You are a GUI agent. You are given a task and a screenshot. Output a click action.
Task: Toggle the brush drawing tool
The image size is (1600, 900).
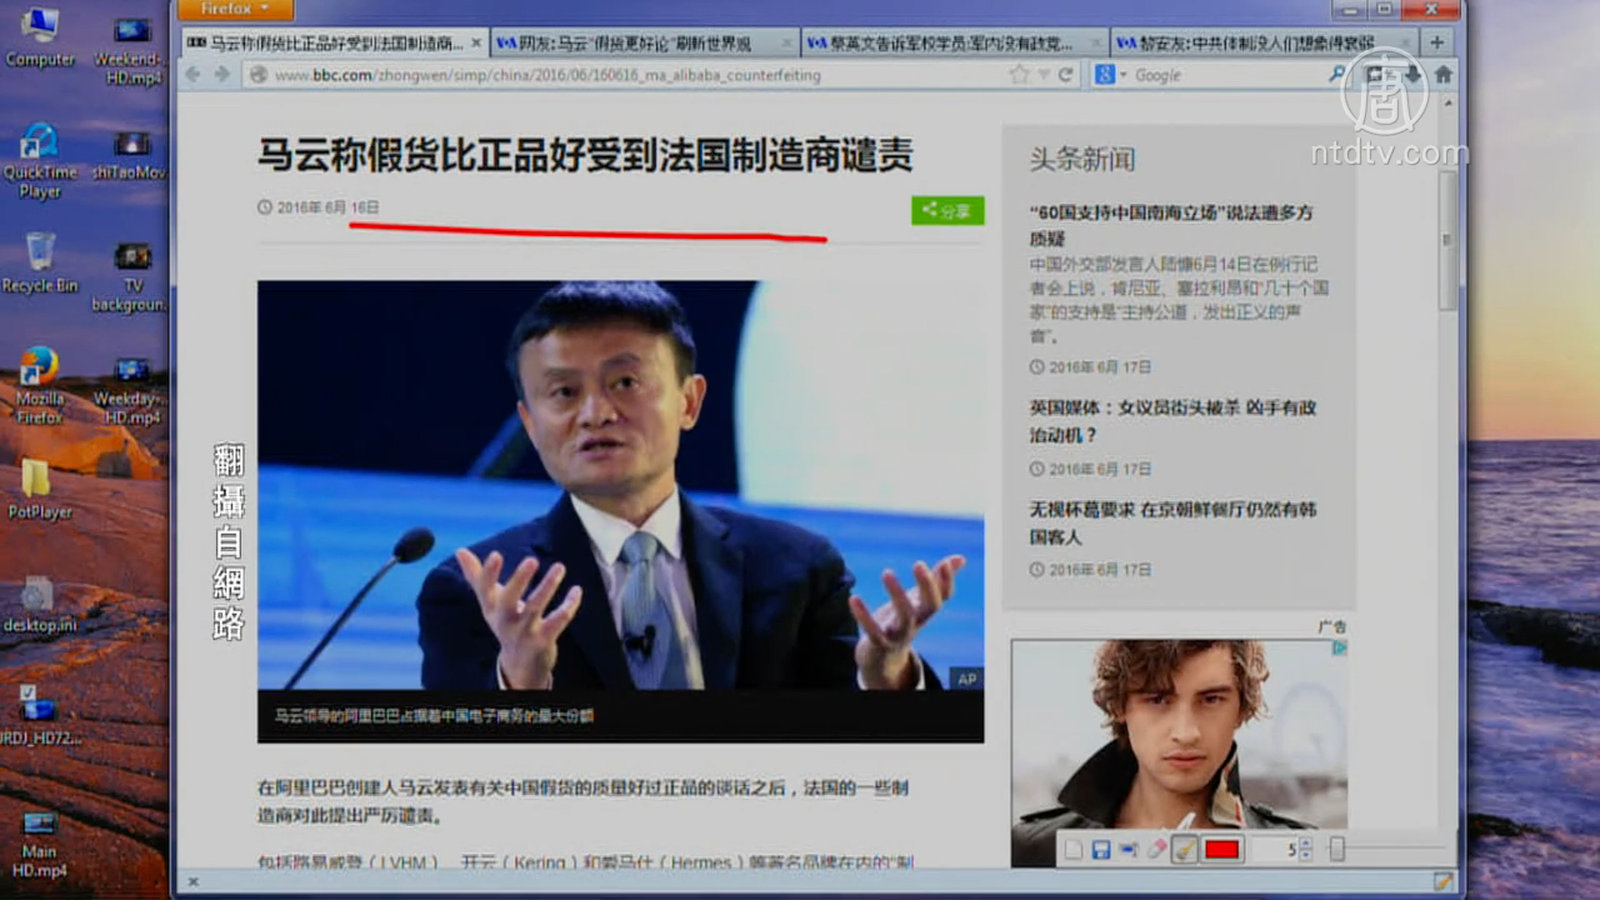pos(1184,850)
